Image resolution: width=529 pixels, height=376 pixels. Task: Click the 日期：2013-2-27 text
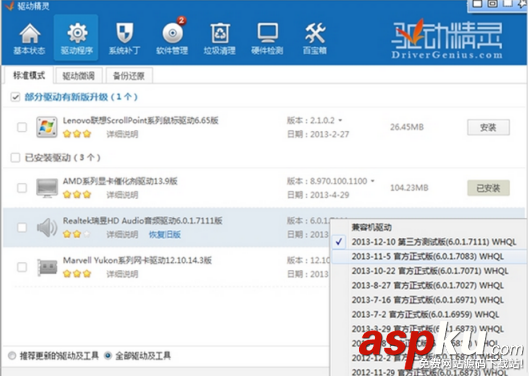pyautogui.click(x=318, y=134)
